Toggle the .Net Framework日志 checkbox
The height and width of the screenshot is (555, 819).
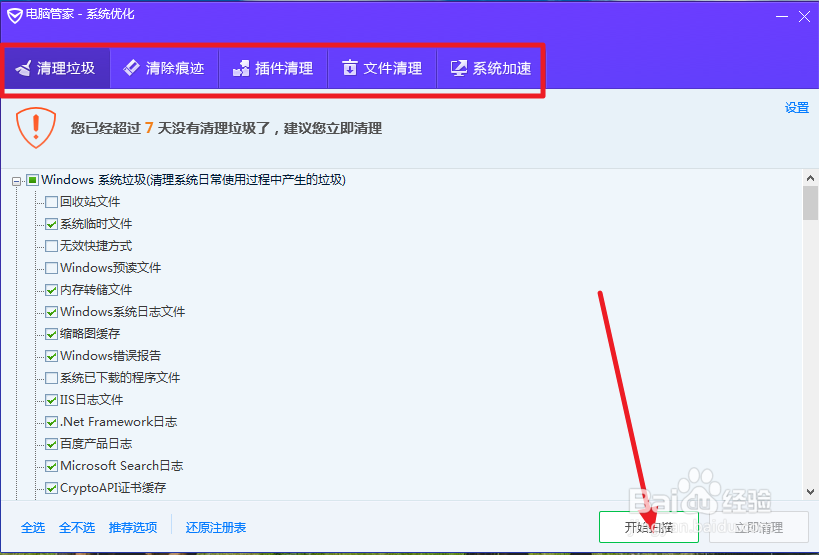[51, 422]
